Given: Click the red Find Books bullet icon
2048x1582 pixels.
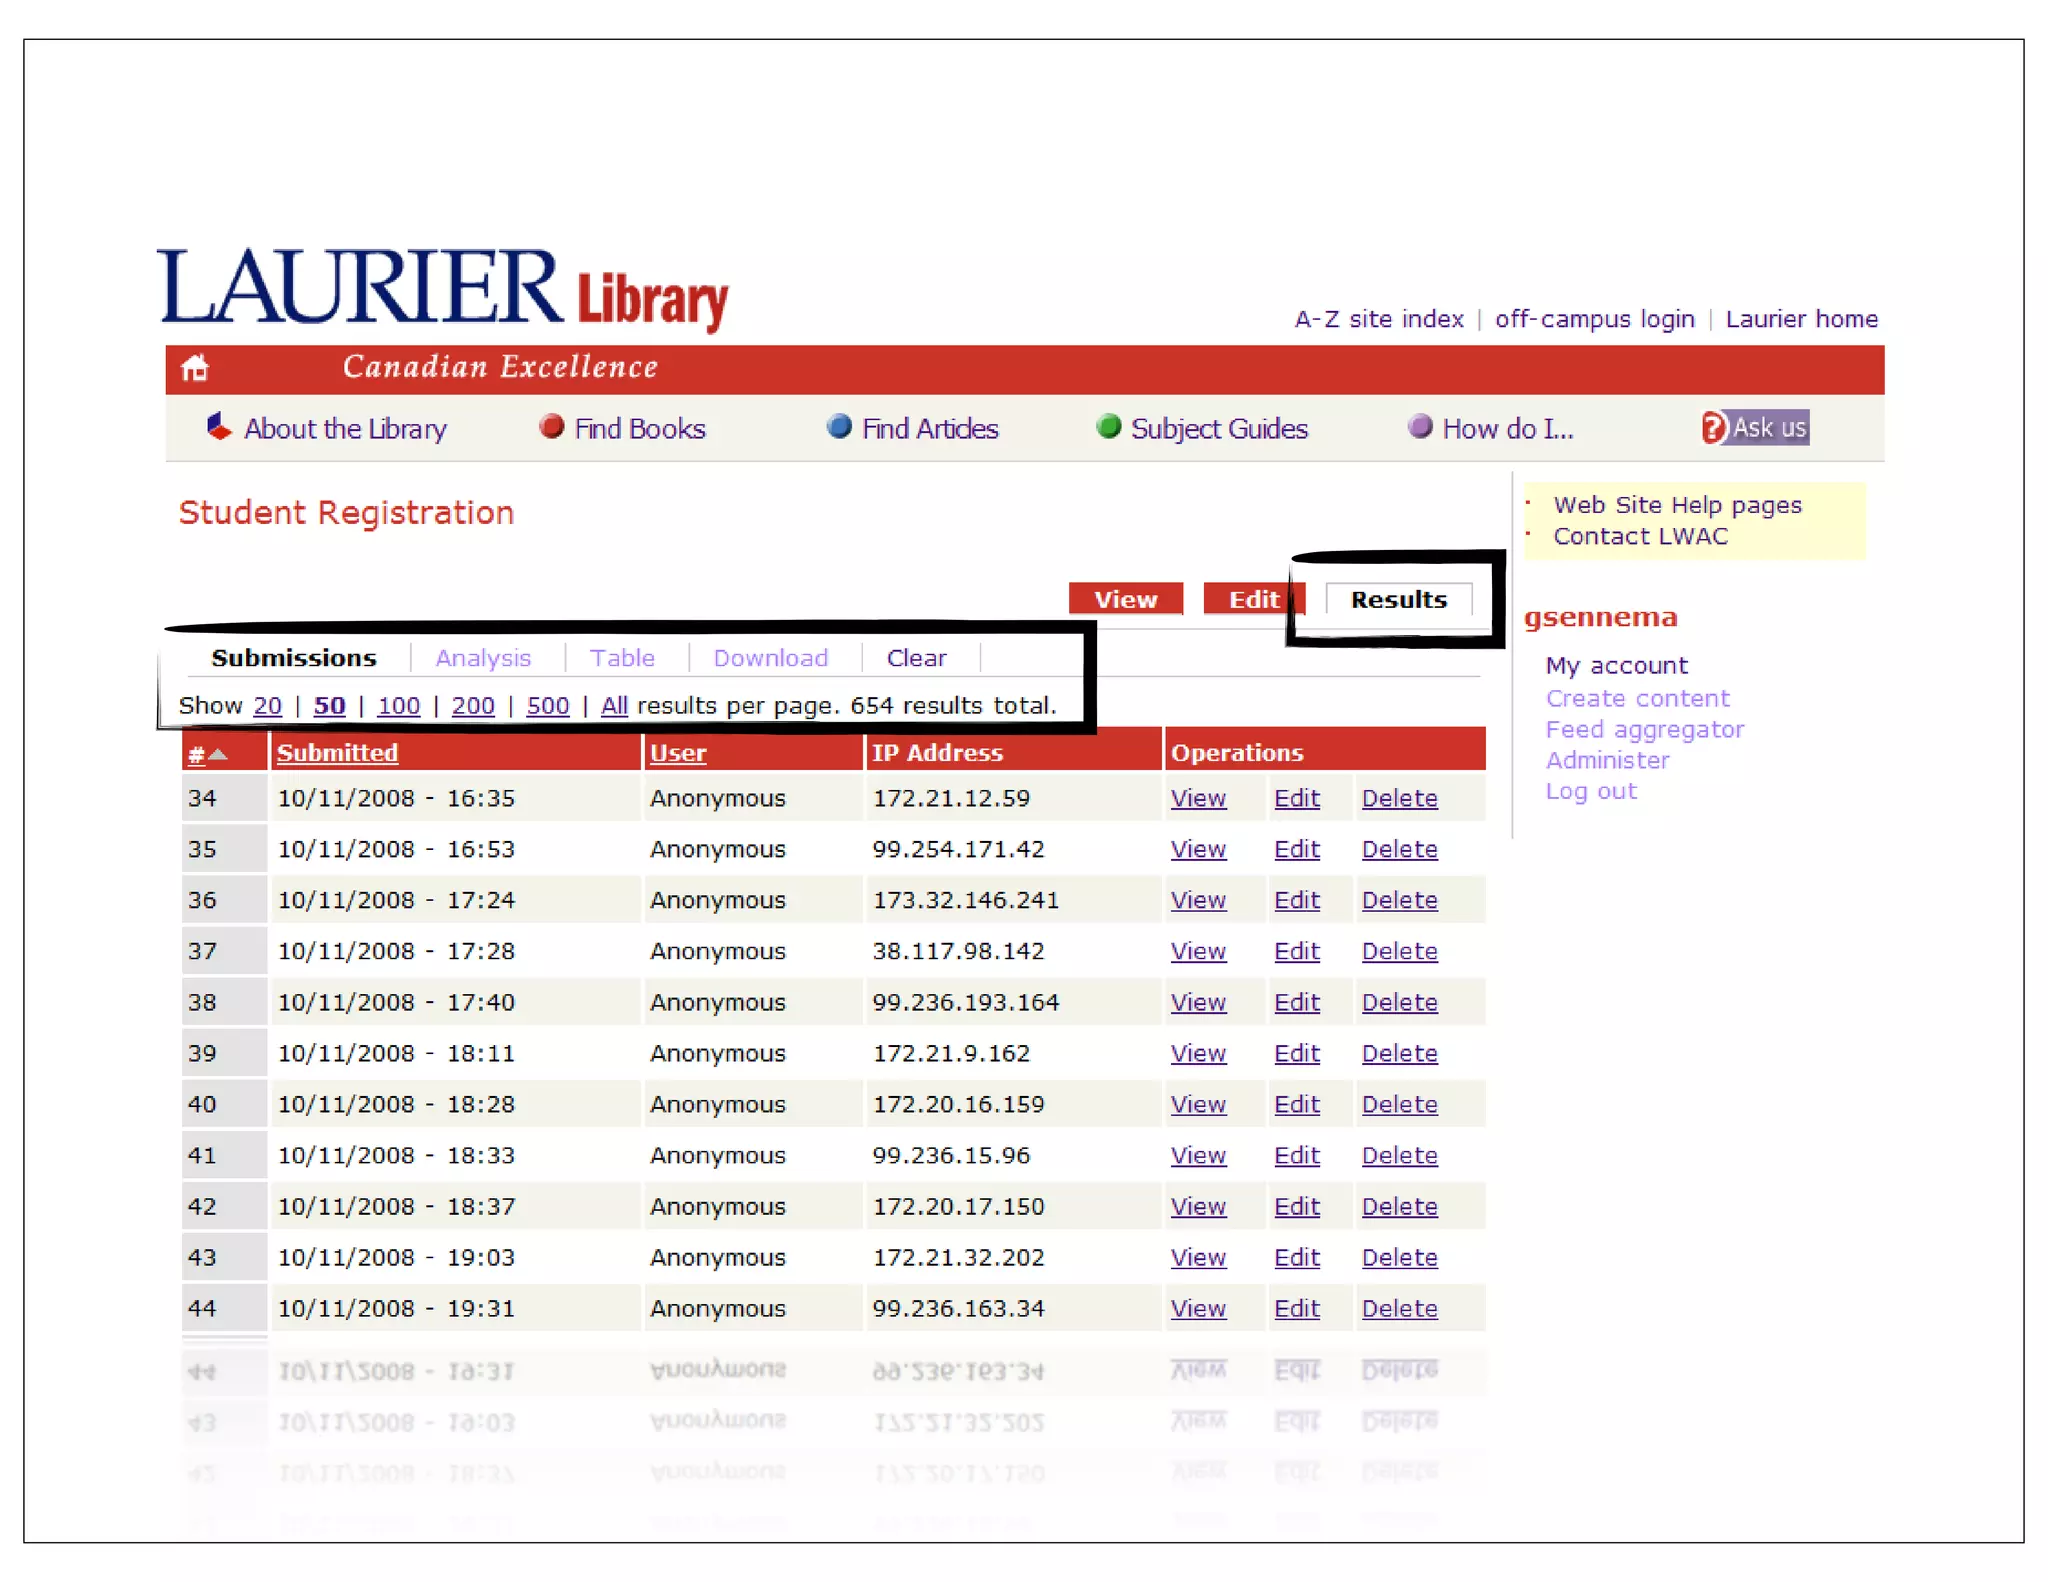Looking at the screenshot, I should [x=551, y=427].
